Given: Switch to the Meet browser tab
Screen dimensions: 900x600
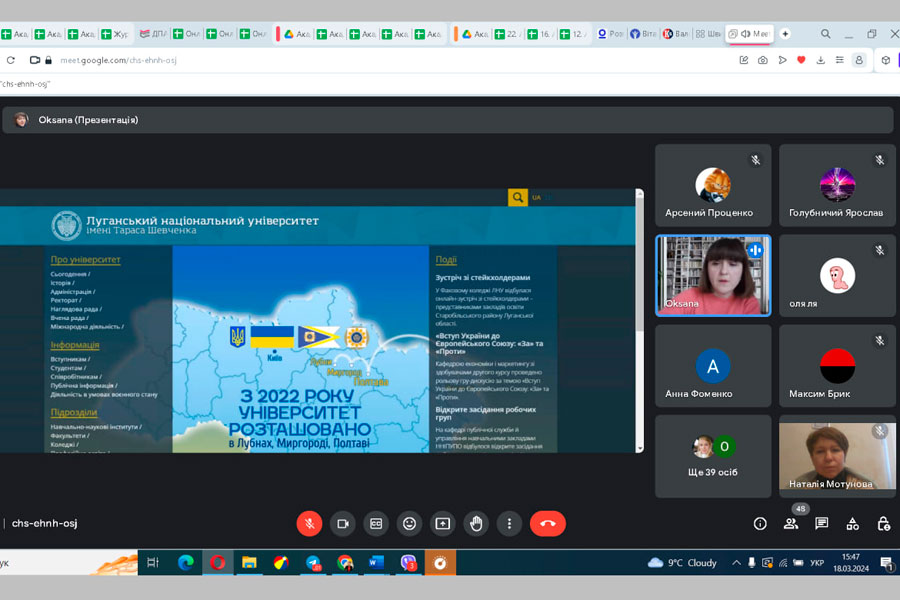Looking at the screenshot, I should point(750,34).
